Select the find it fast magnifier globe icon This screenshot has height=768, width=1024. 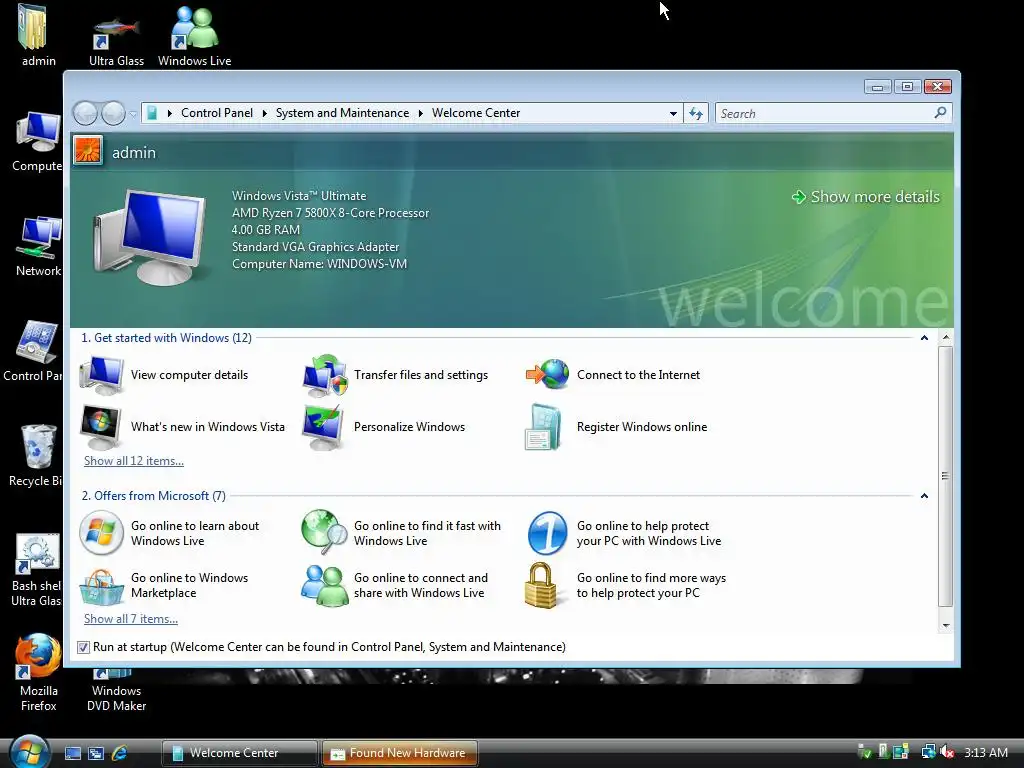pyautogui.click(x=325, y=532)
